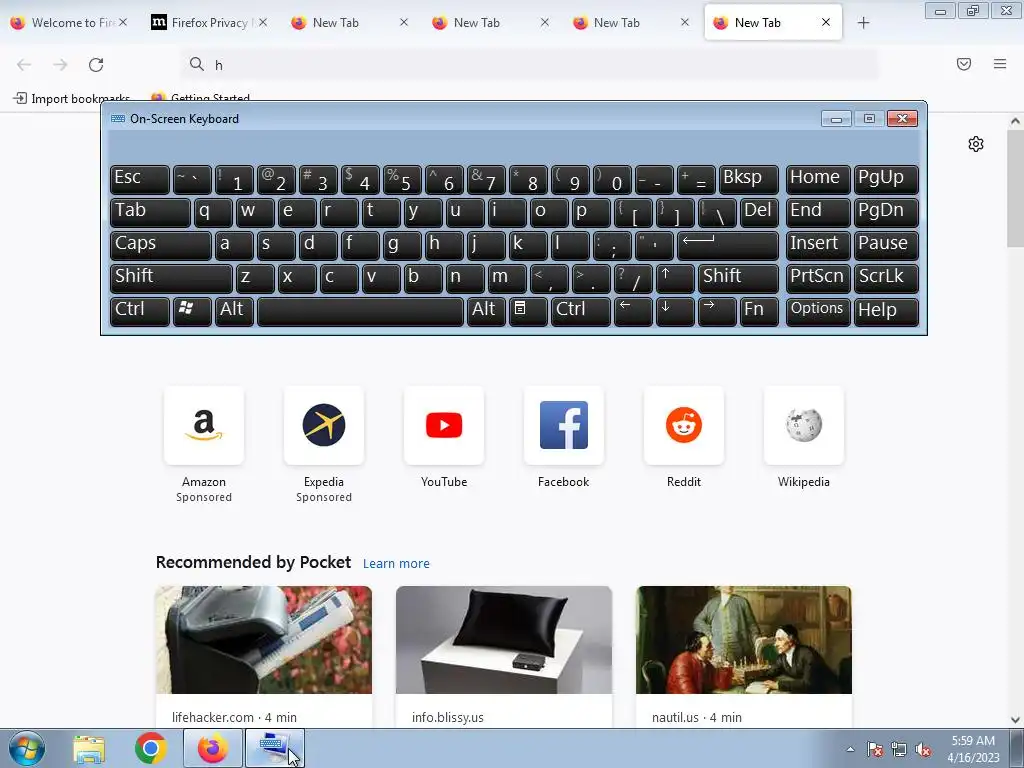This screenshot has width=1024, height=768.
Task: Click the Bksp key on the keyboard
Action: click(748, 180)
